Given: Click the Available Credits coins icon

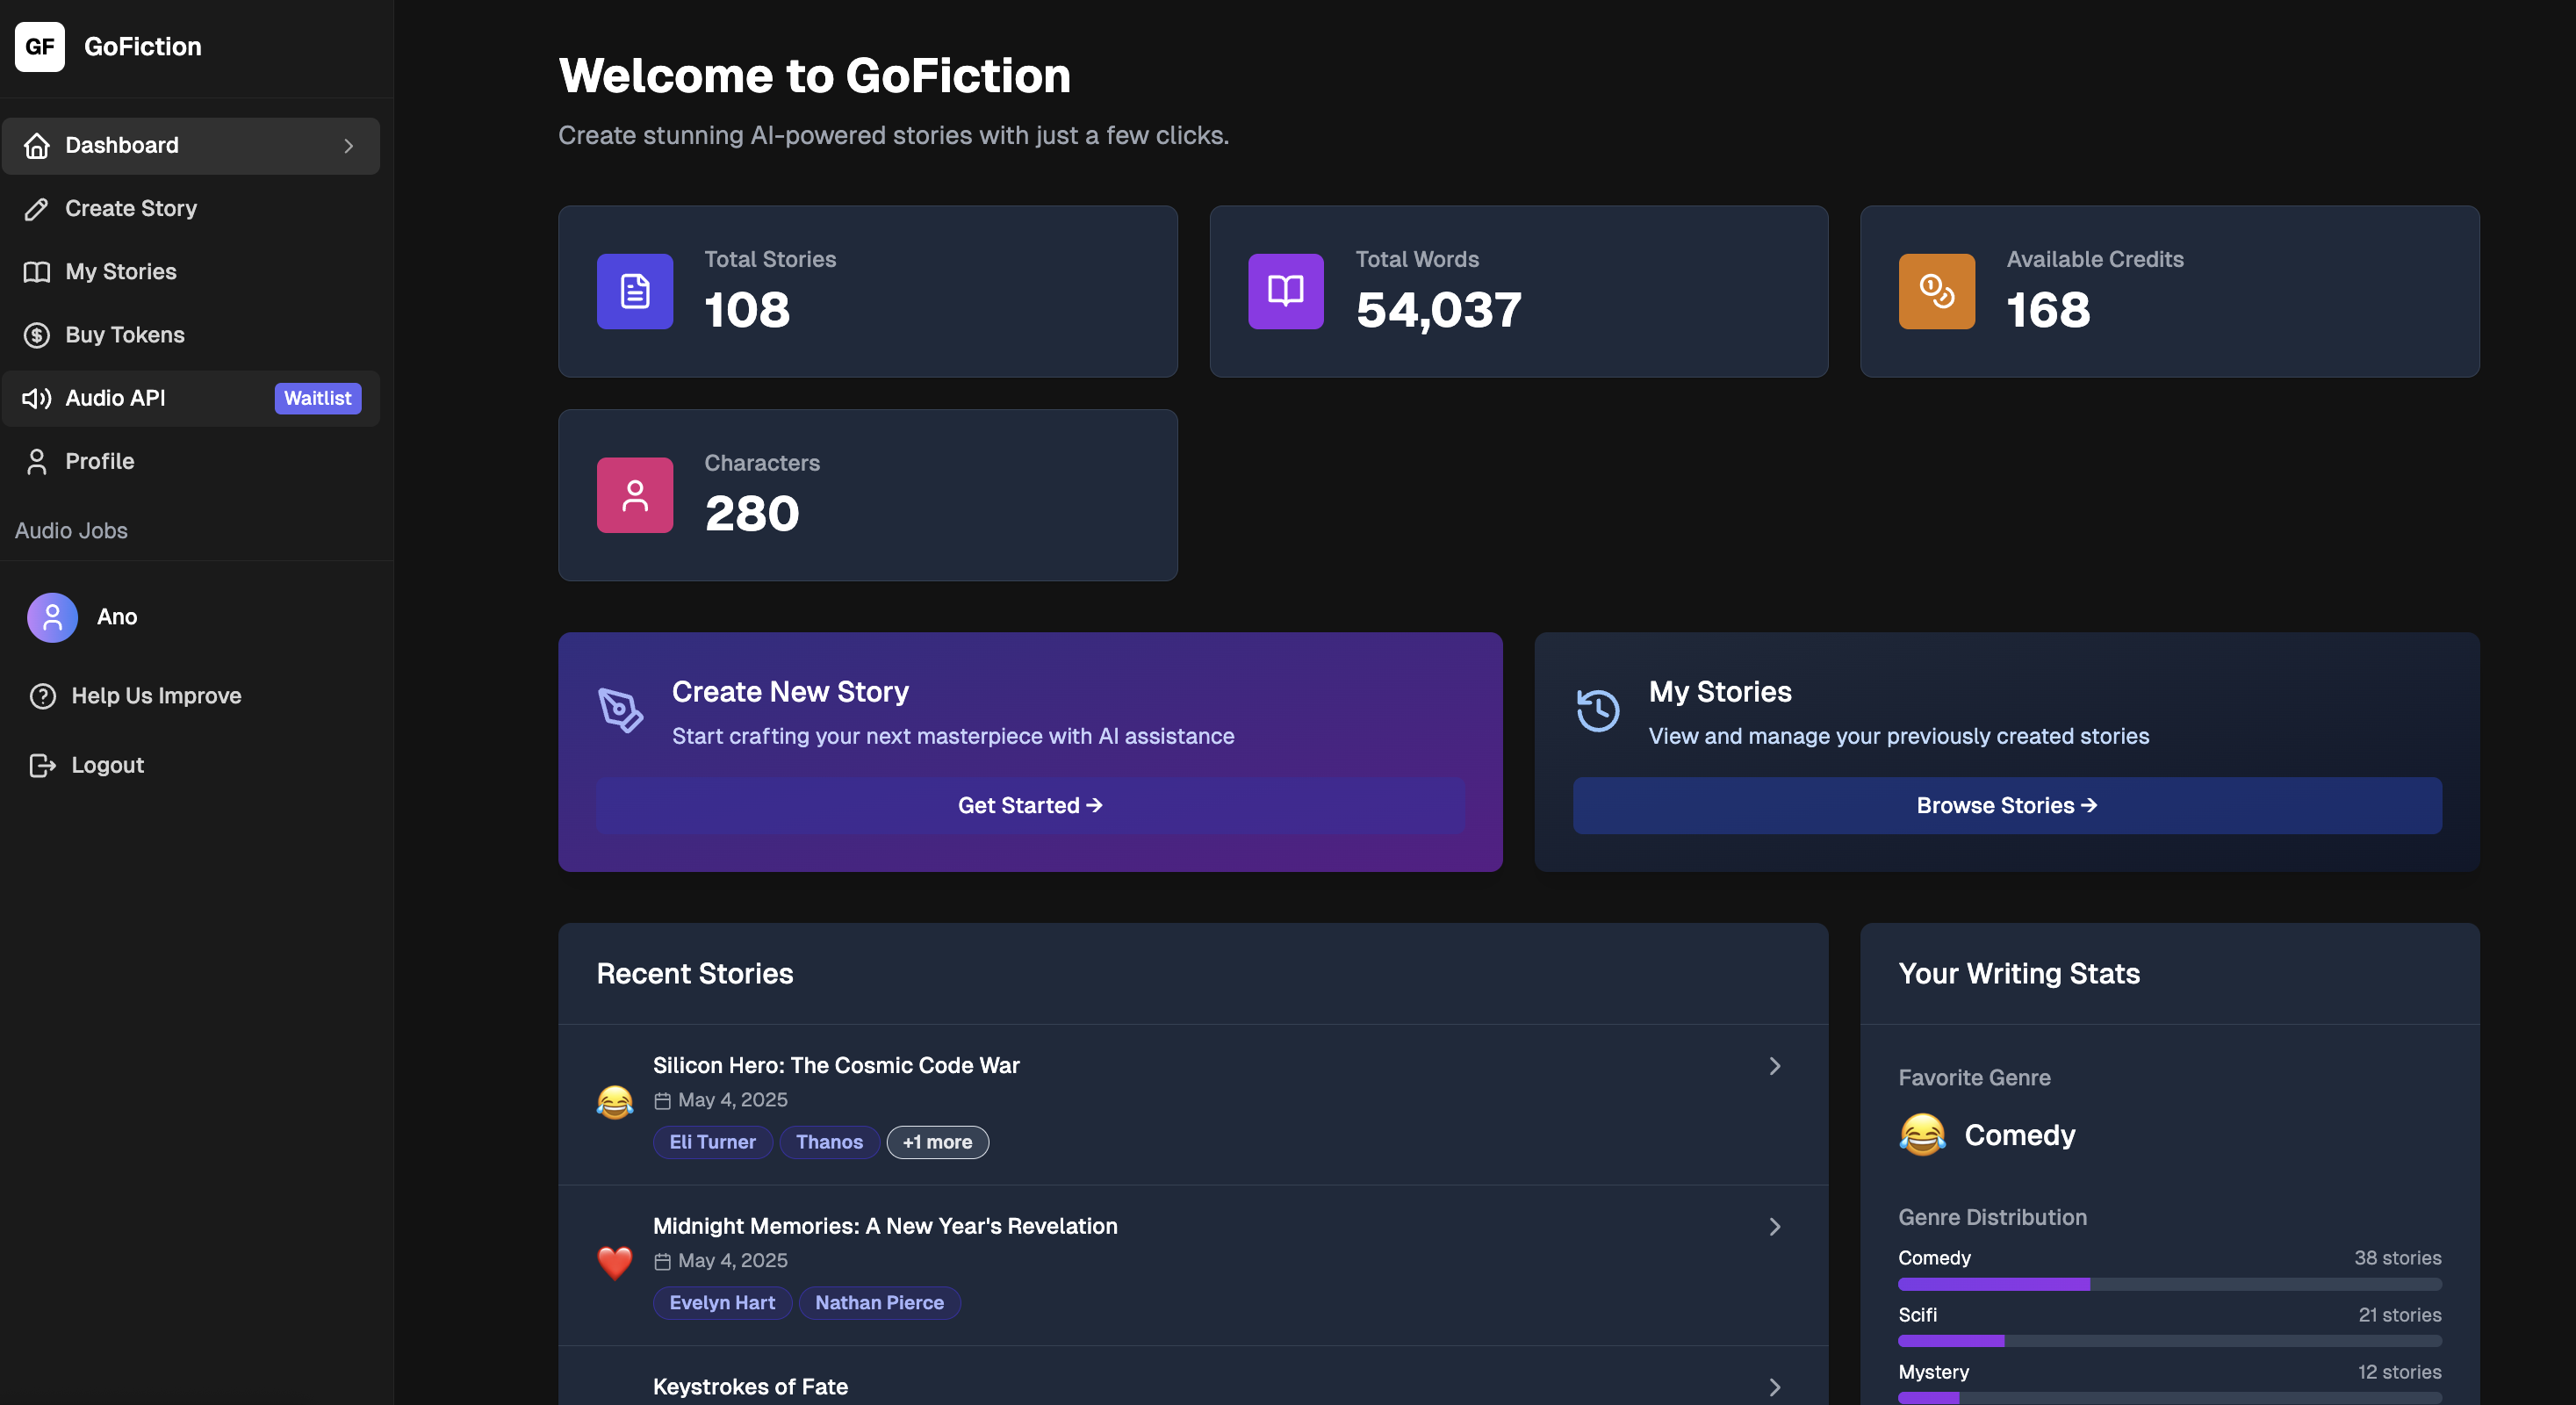Looking at the screenshot, I should (1936, 291).
